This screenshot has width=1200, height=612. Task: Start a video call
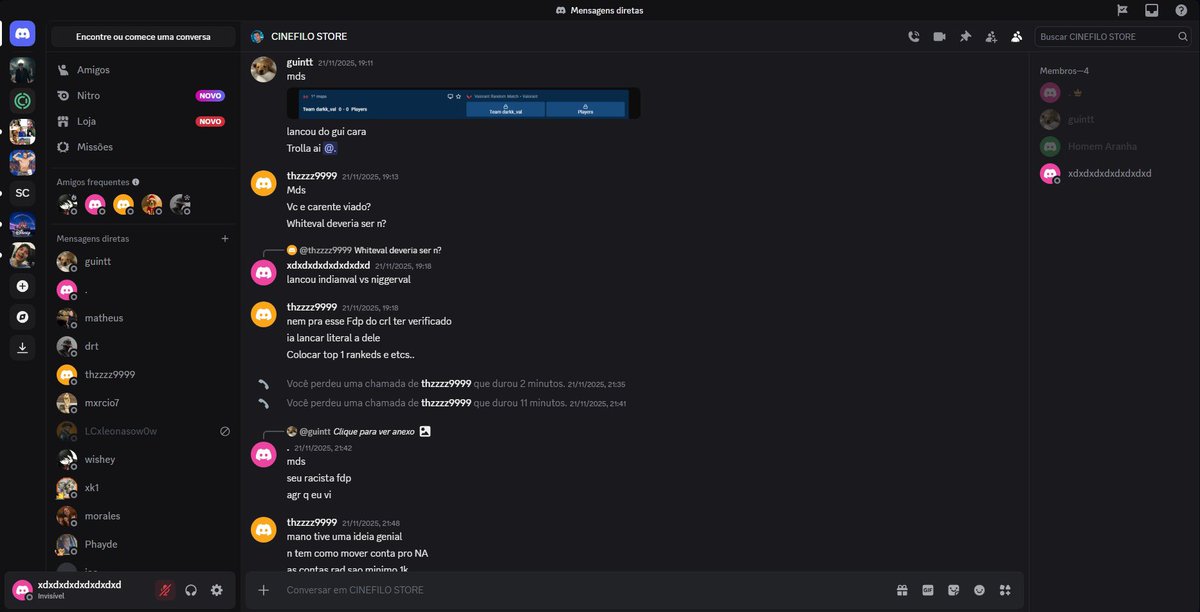(939, 36)
